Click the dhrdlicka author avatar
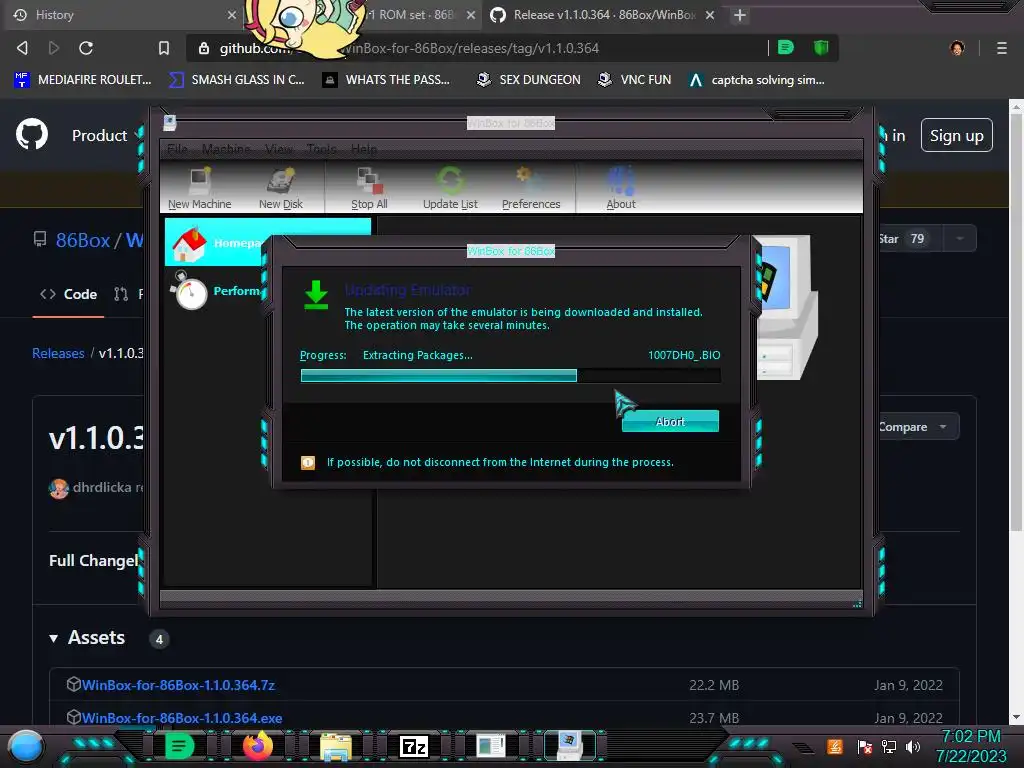Screen dimensions: 1024x768 59,488
